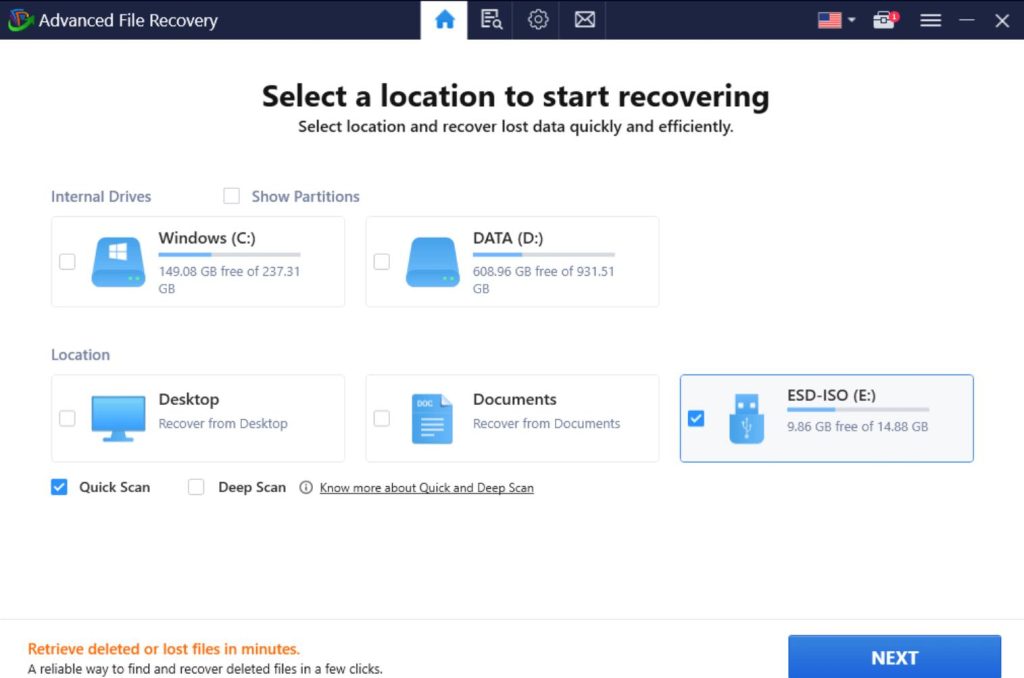Screen dimensions: 1024x678
Task: Click the Internal Drives section label
Action: pyautogui.click(x=101, y=197)
